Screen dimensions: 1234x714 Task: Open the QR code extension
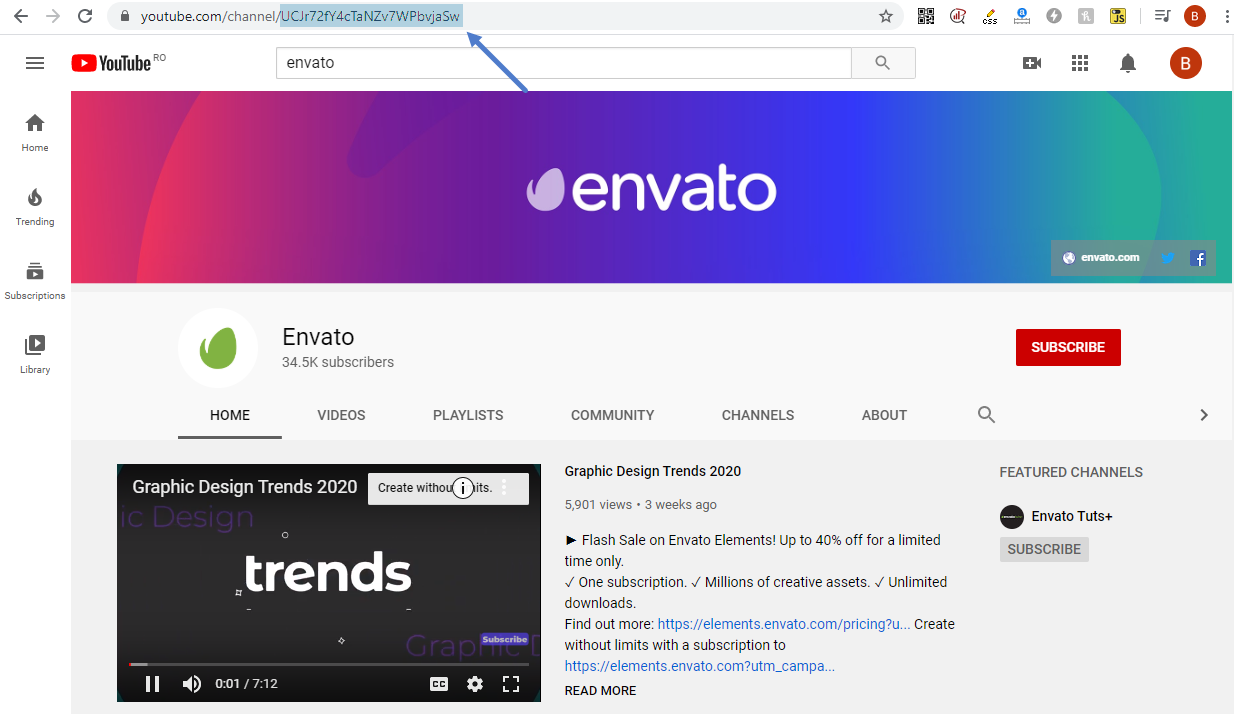pos(926,16)
